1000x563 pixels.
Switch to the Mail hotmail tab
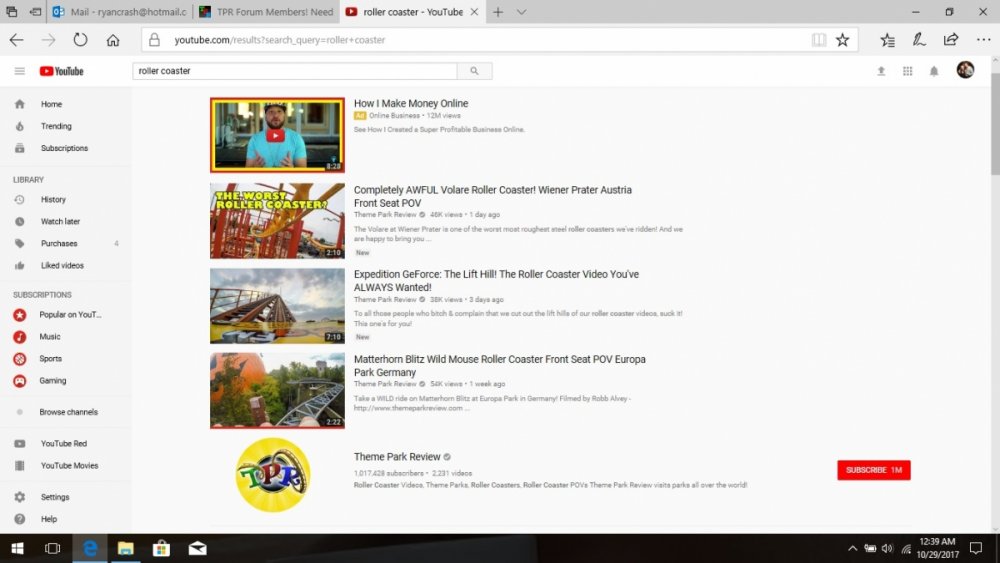120,11
